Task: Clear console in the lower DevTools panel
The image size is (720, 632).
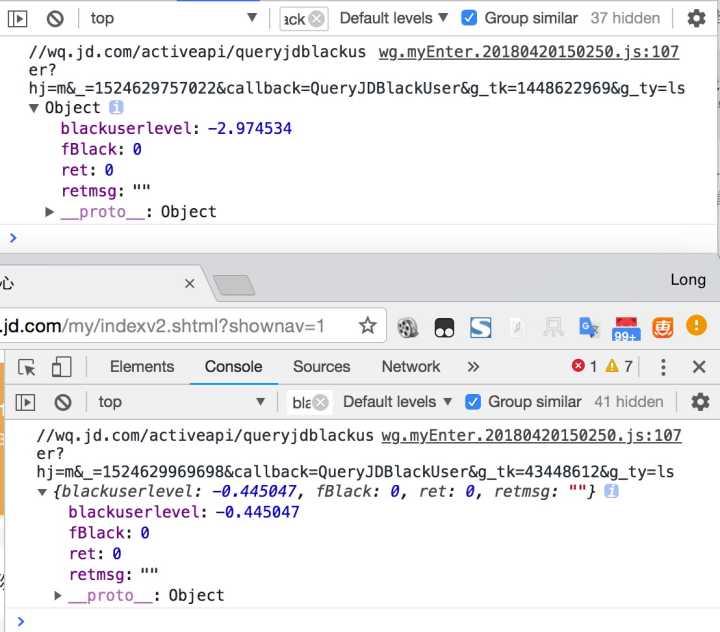Action: coord(63,402)
